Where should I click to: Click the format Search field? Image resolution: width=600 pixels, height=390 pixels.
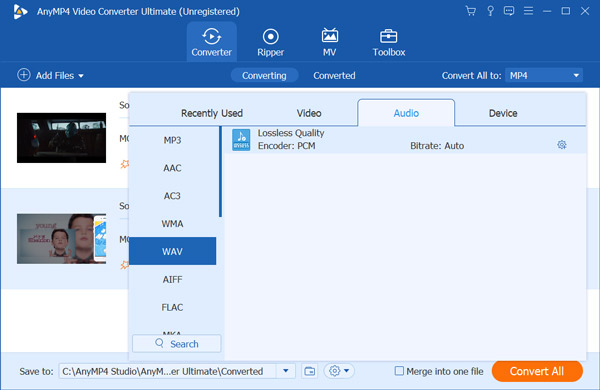(x=176, y=344)
